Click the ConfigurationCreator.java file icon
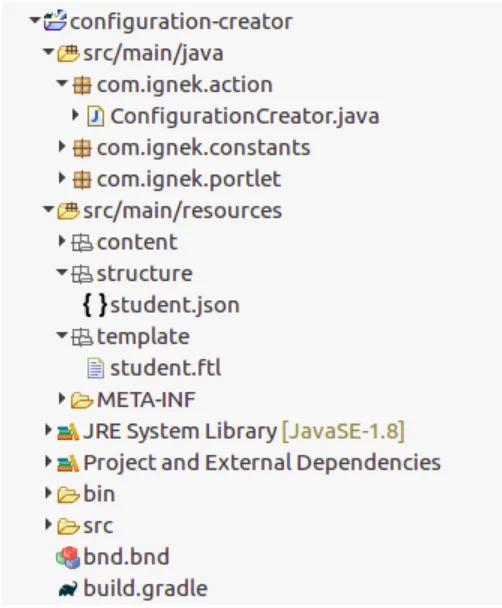The image size is (502, 608). (95, 116)
